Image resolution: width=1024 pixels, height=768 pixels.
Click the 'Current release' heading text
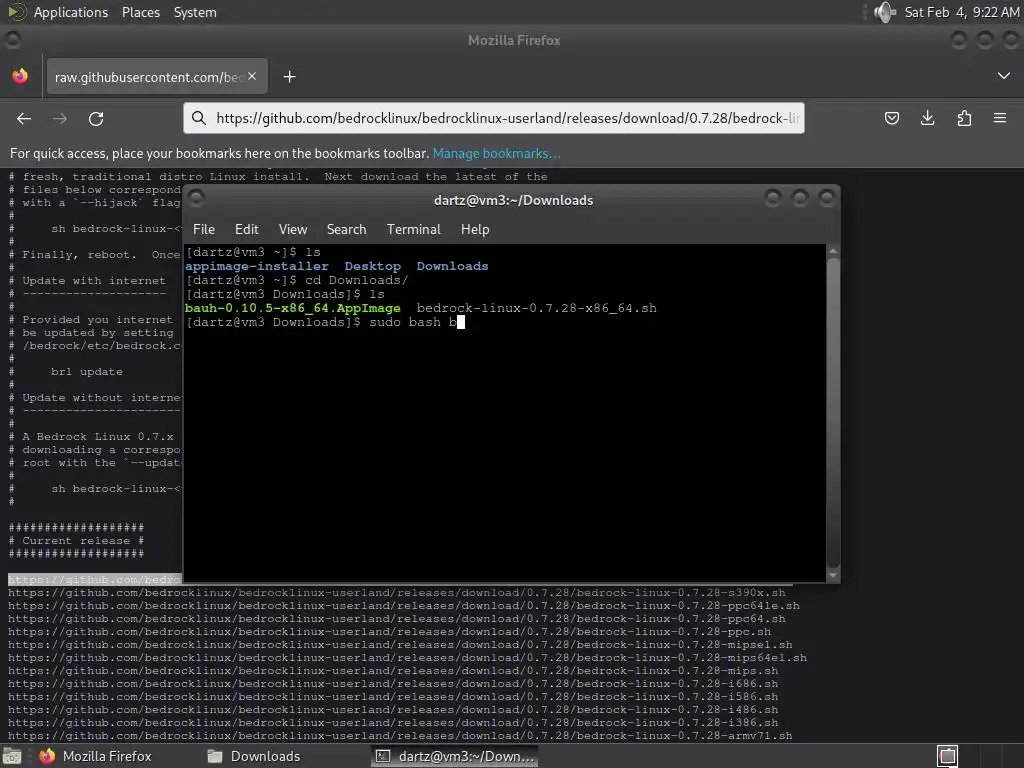[x=76, y=541]
